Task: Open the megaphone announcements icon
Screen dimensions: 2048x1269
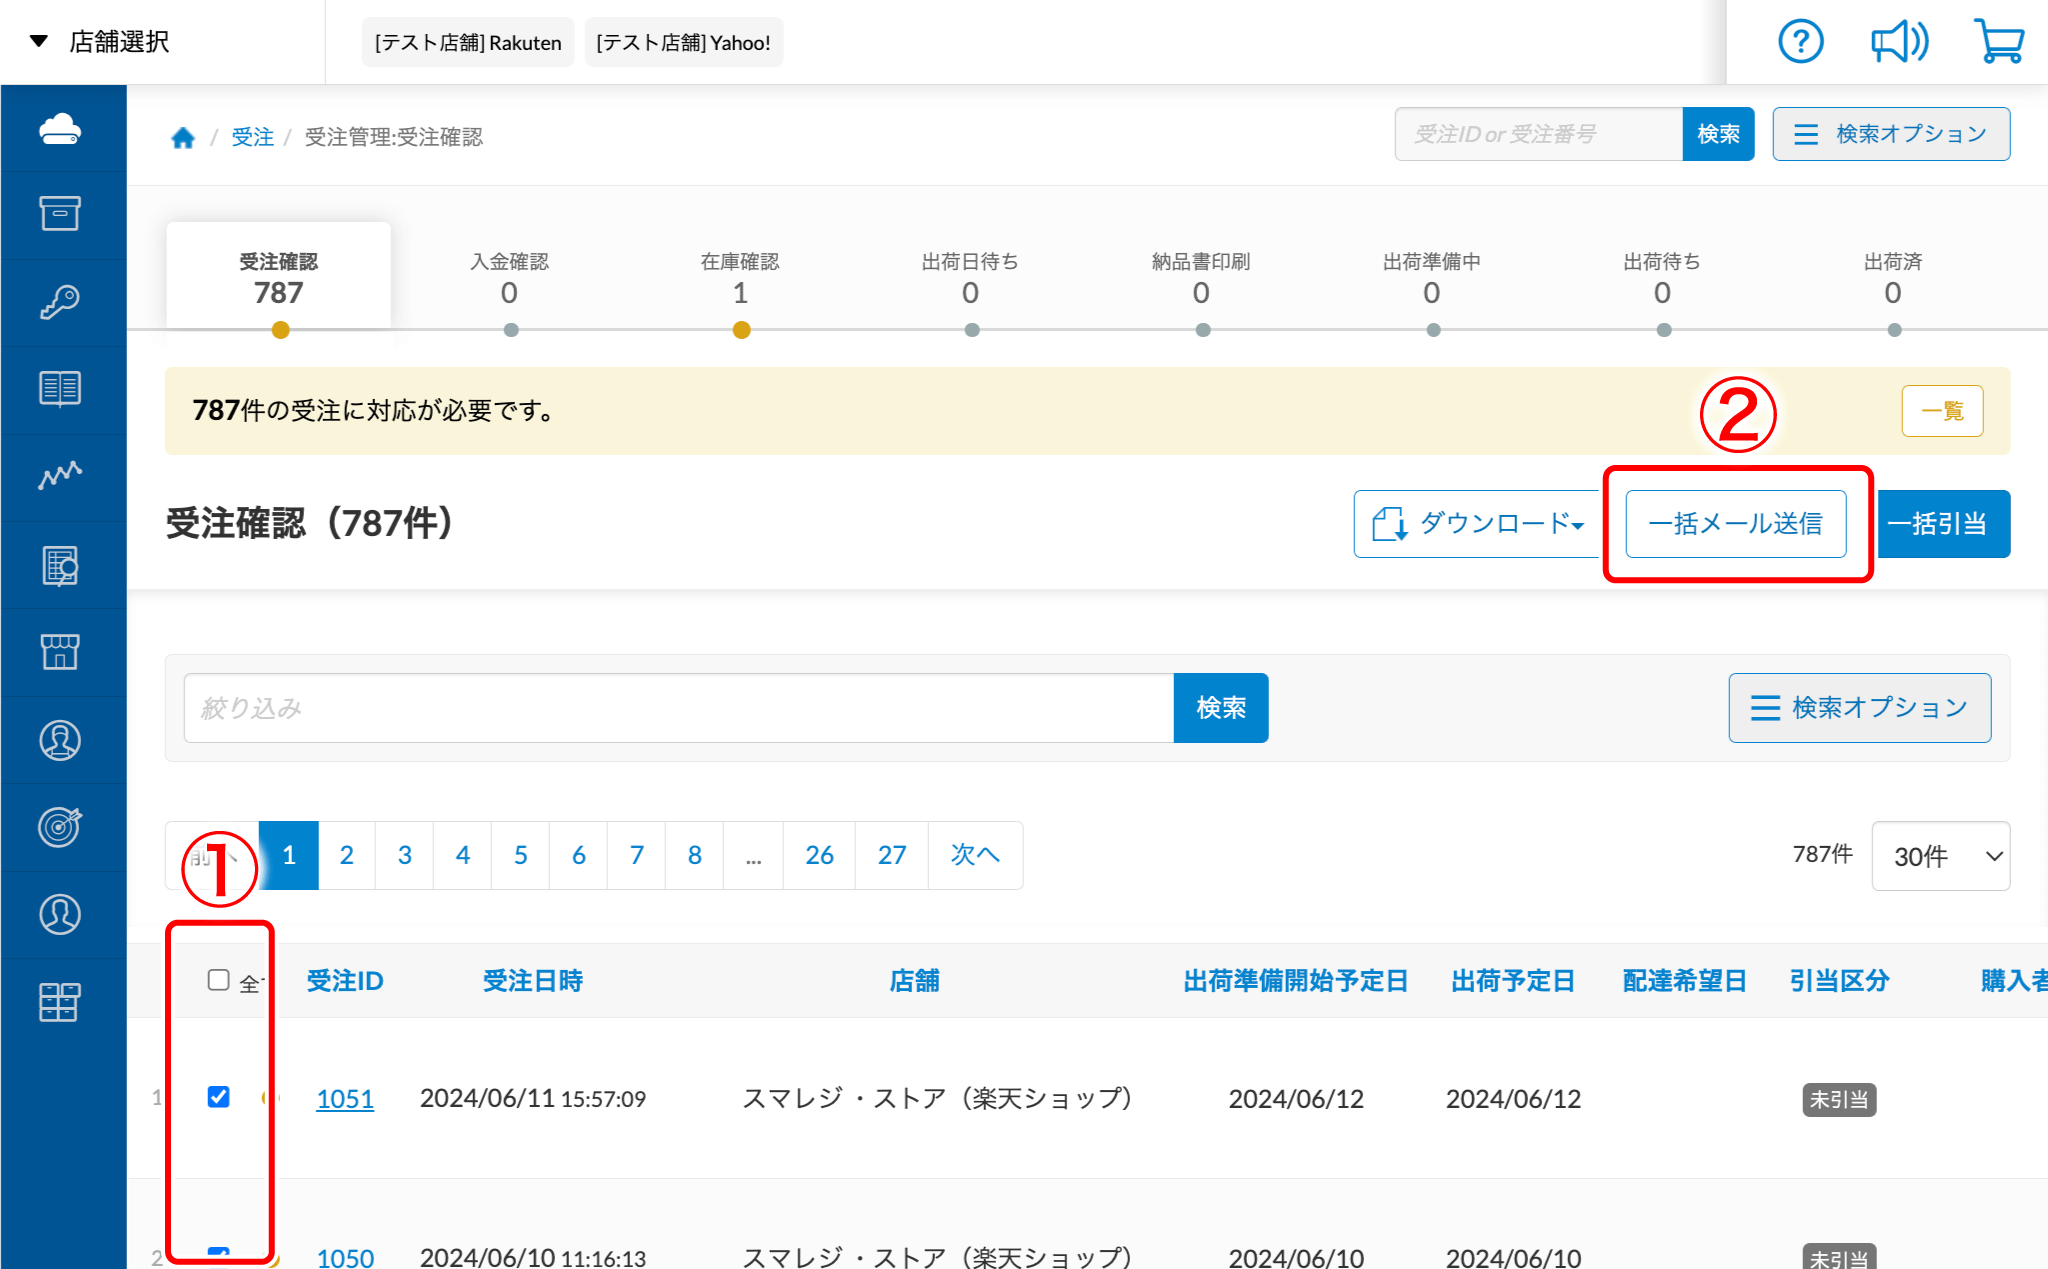Action: [x=1899, y=42]
